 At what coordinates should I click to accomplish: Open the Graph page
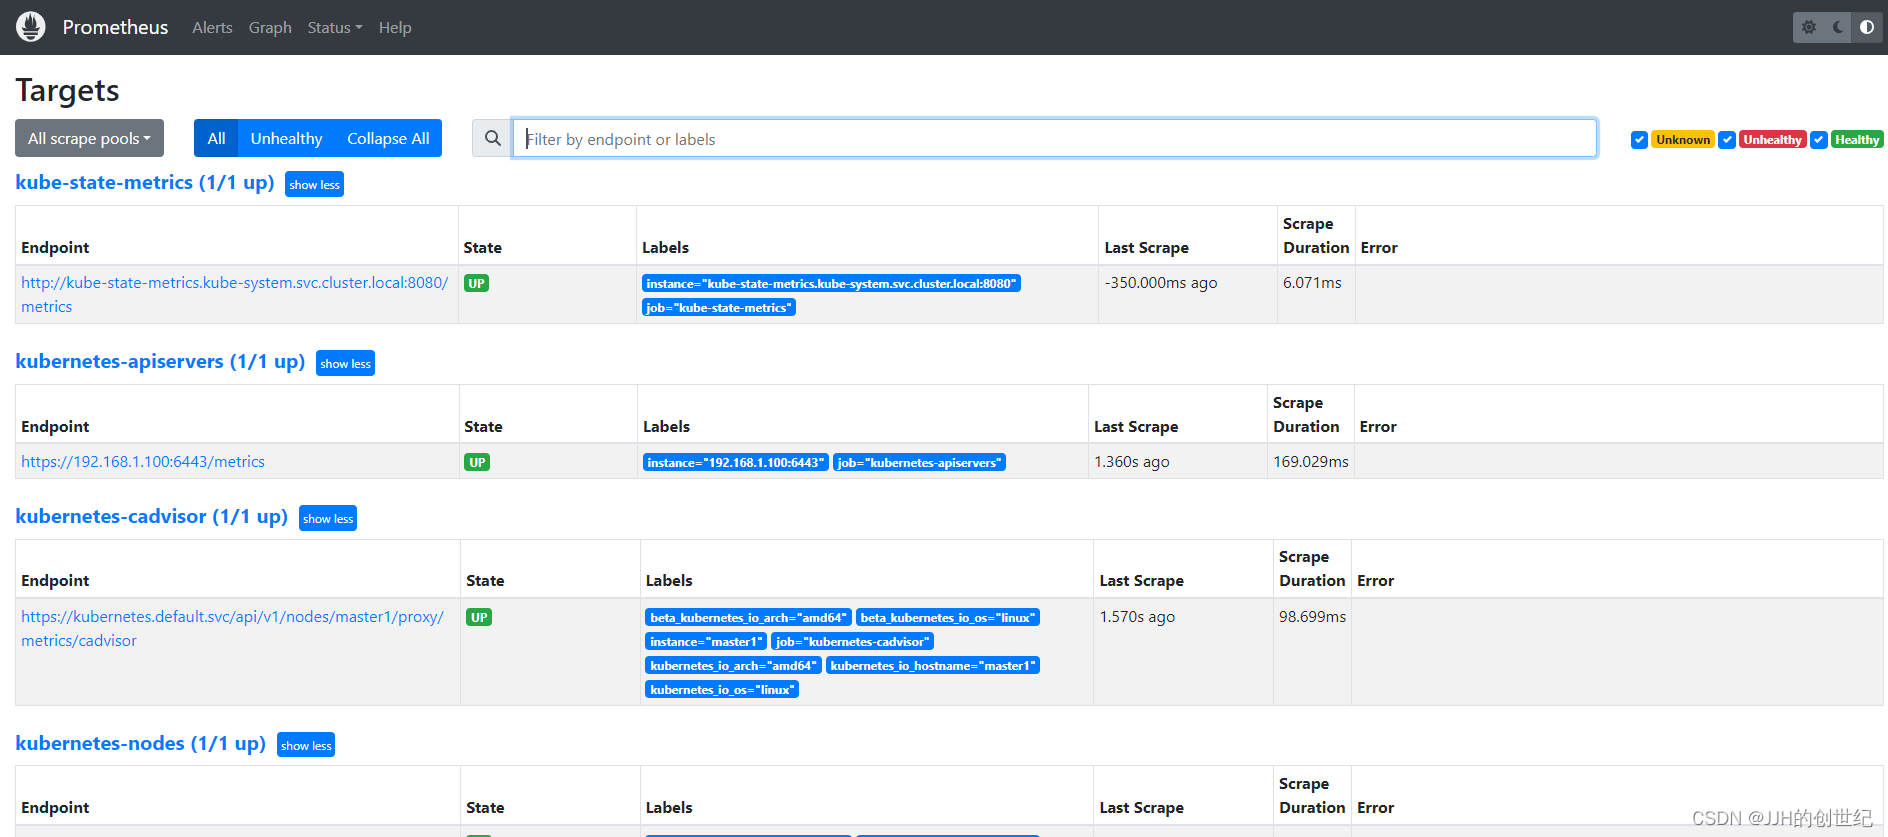[270, 27]
